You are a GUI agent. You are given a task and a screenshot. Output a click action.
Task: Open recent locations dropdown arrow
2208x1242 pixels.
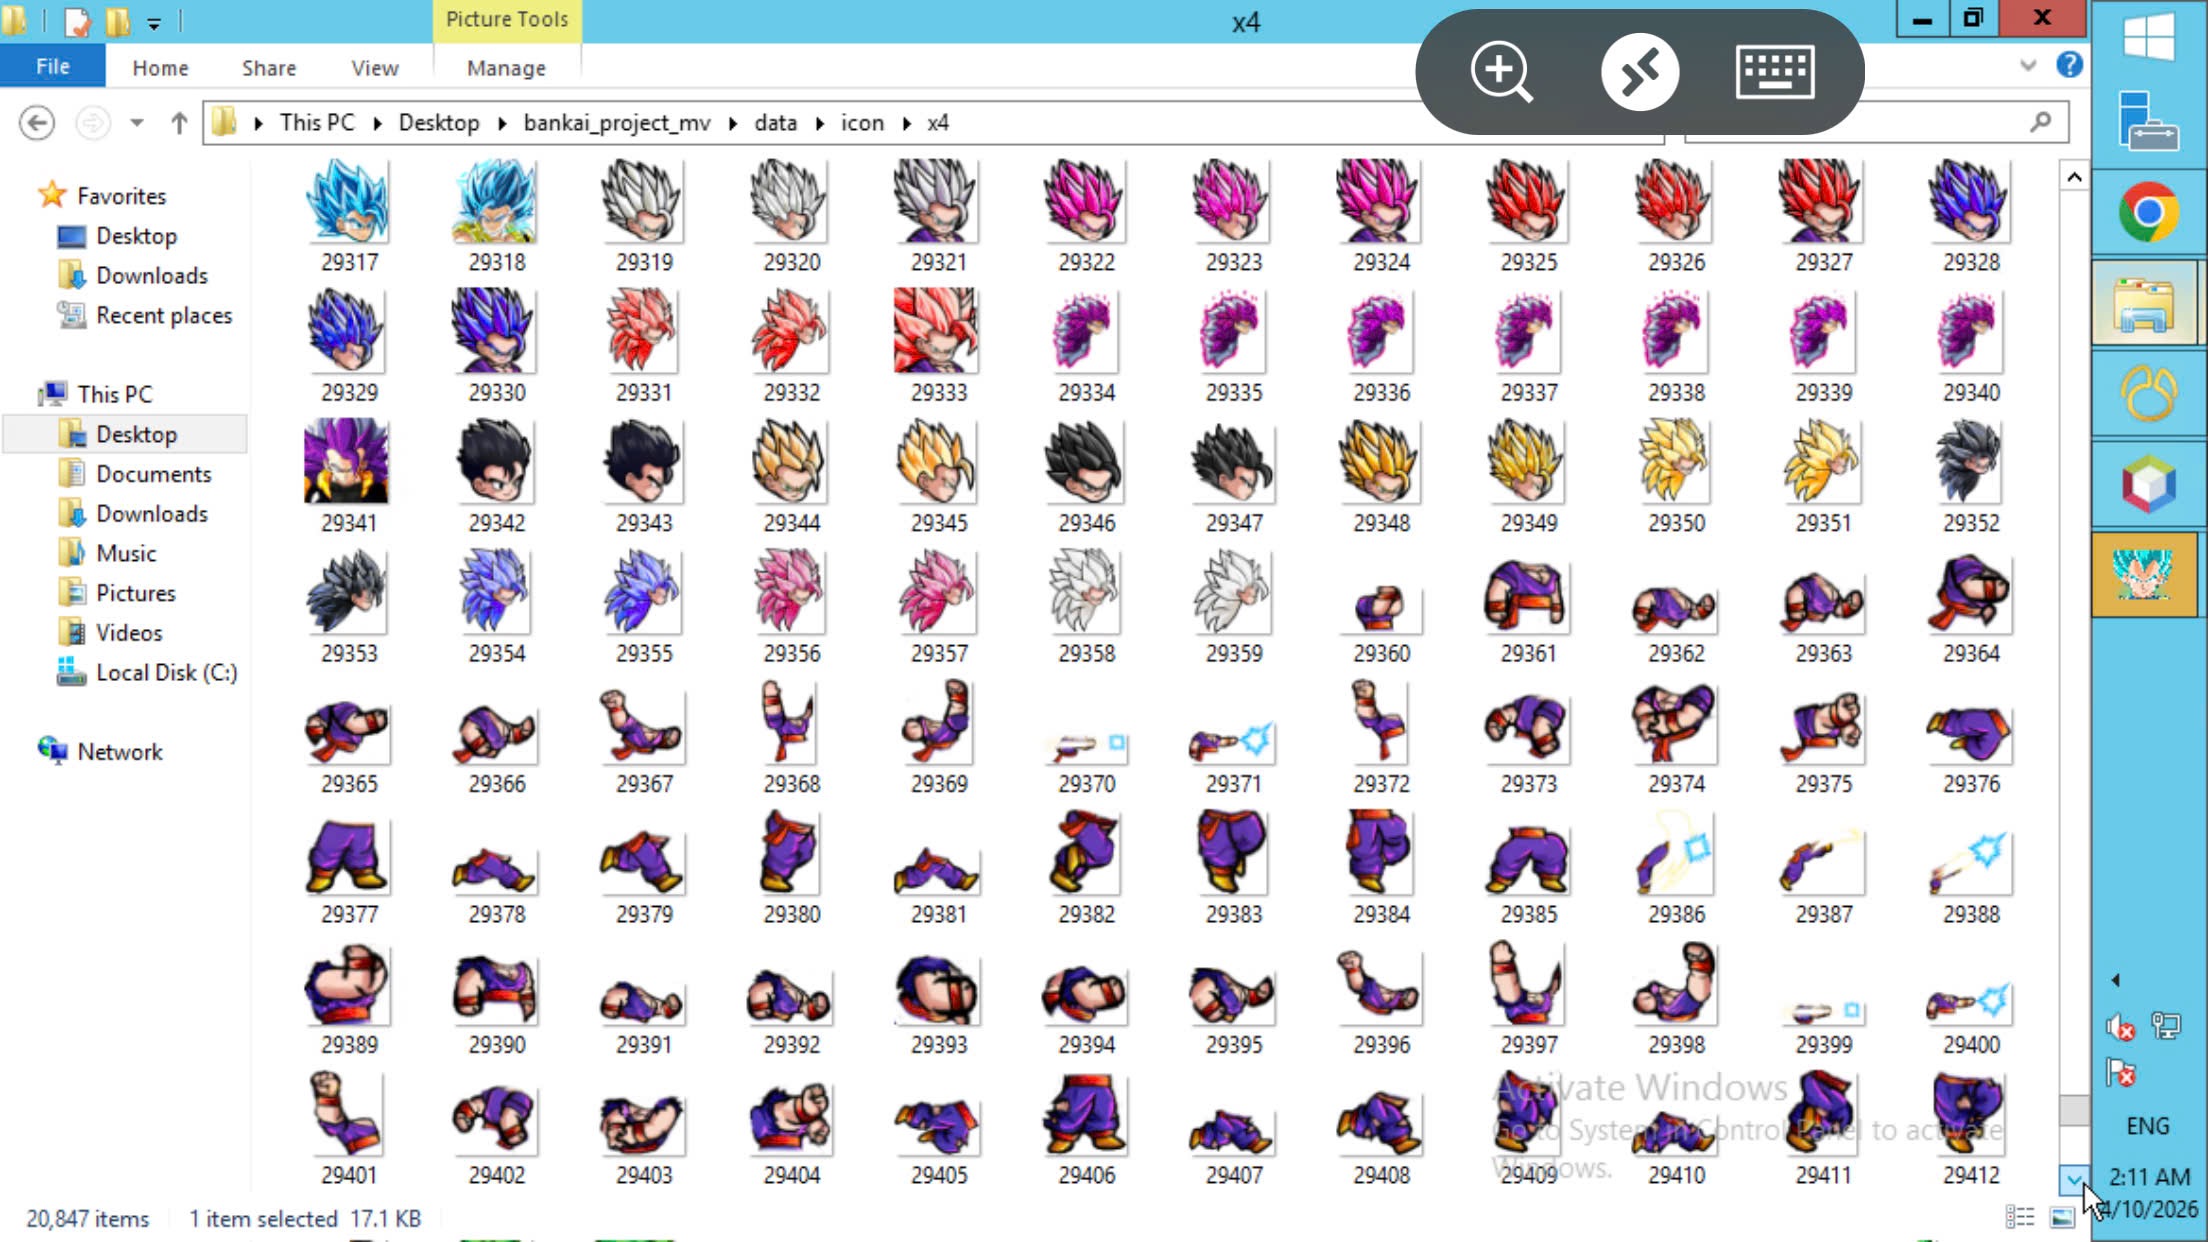[137, 123]
